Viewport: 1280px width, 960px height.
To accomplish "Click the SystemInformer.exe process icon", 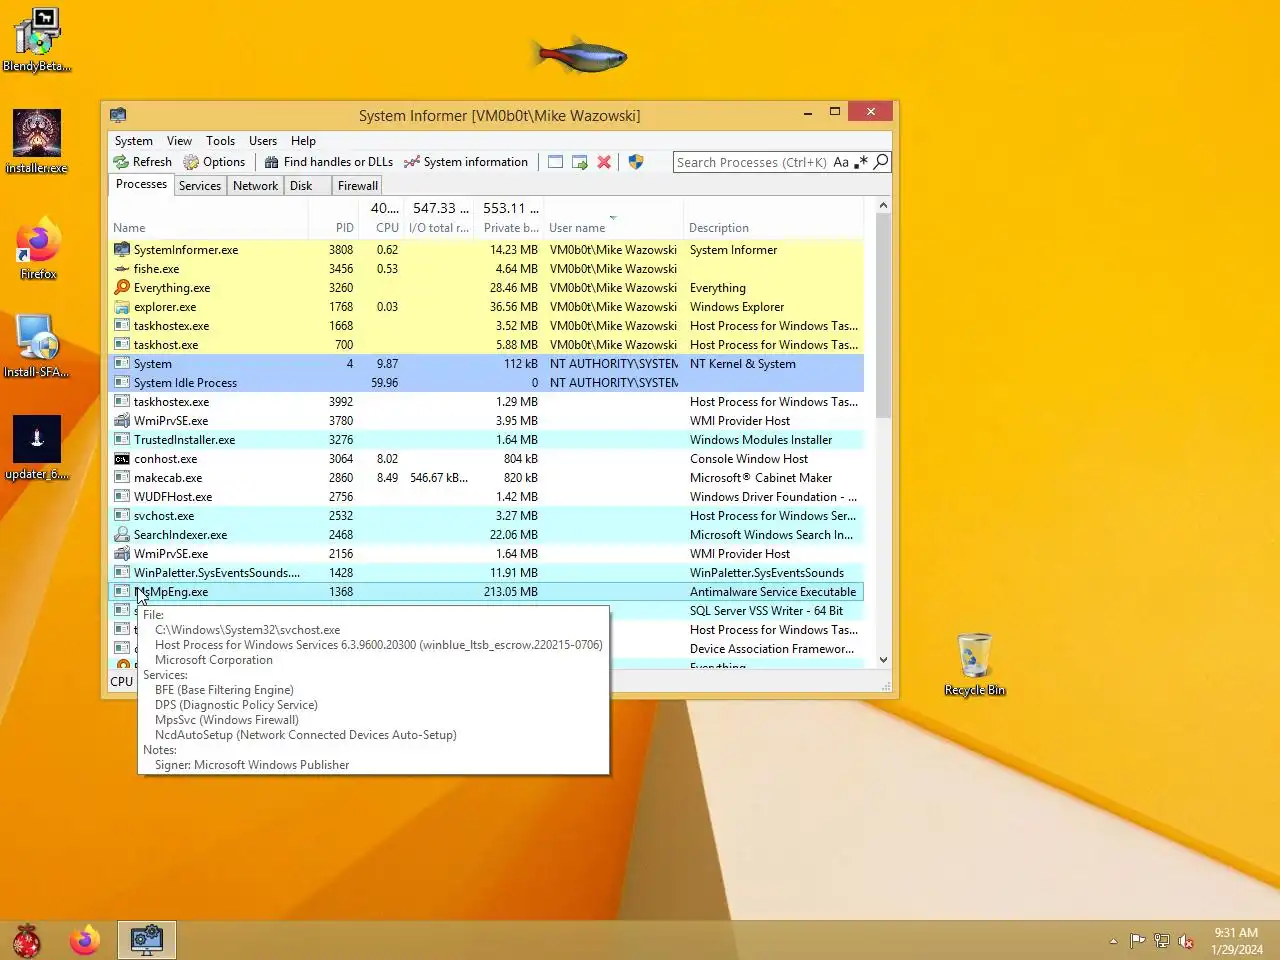I will [x=122, y=250].
